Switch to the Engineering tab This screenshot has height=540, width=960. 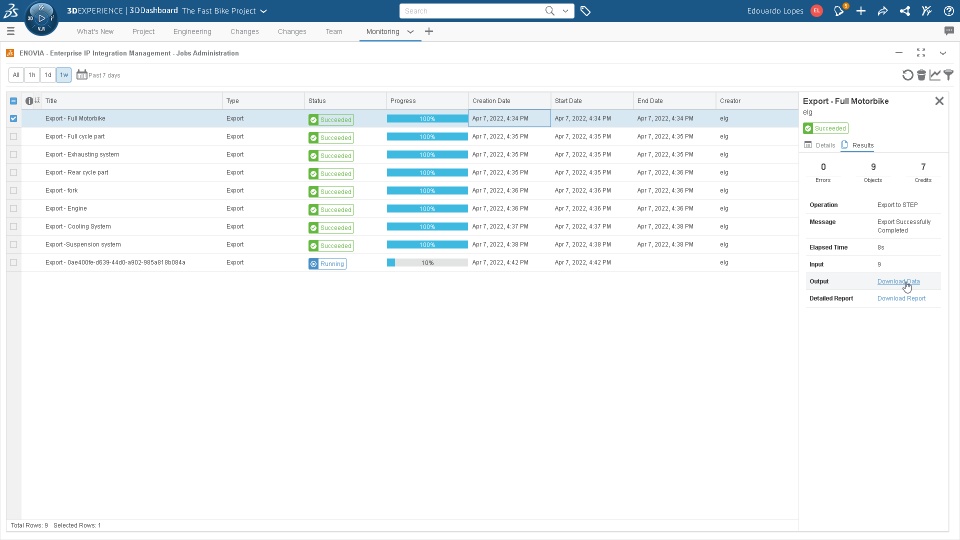pyautogui.click(x=192, y=32)
